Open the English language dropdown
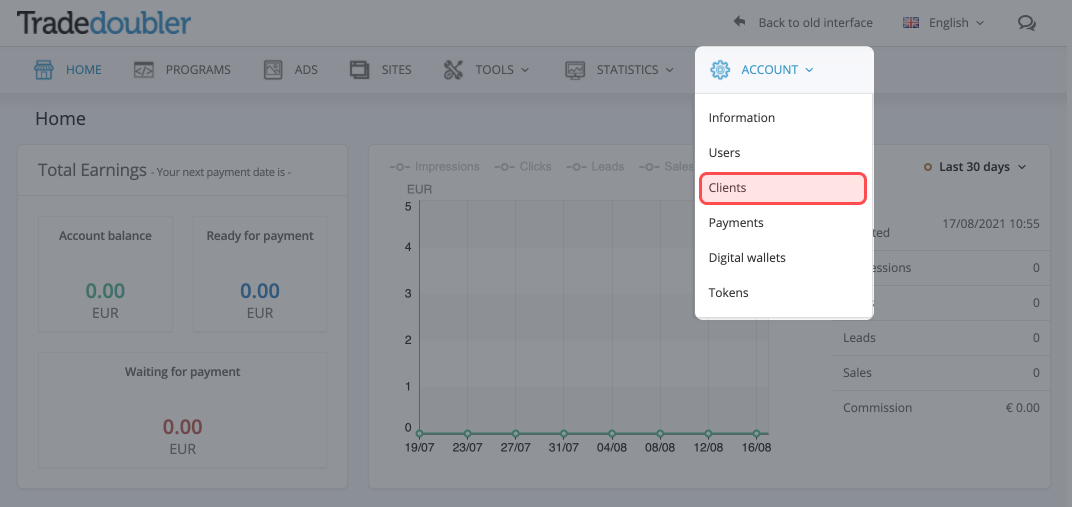 943,23
